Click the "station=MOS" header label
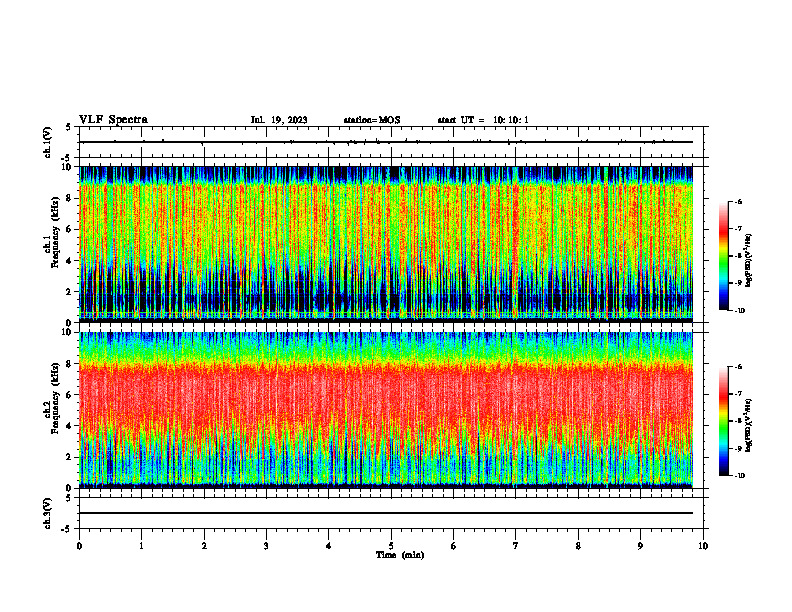 click(x=372, y=120)
